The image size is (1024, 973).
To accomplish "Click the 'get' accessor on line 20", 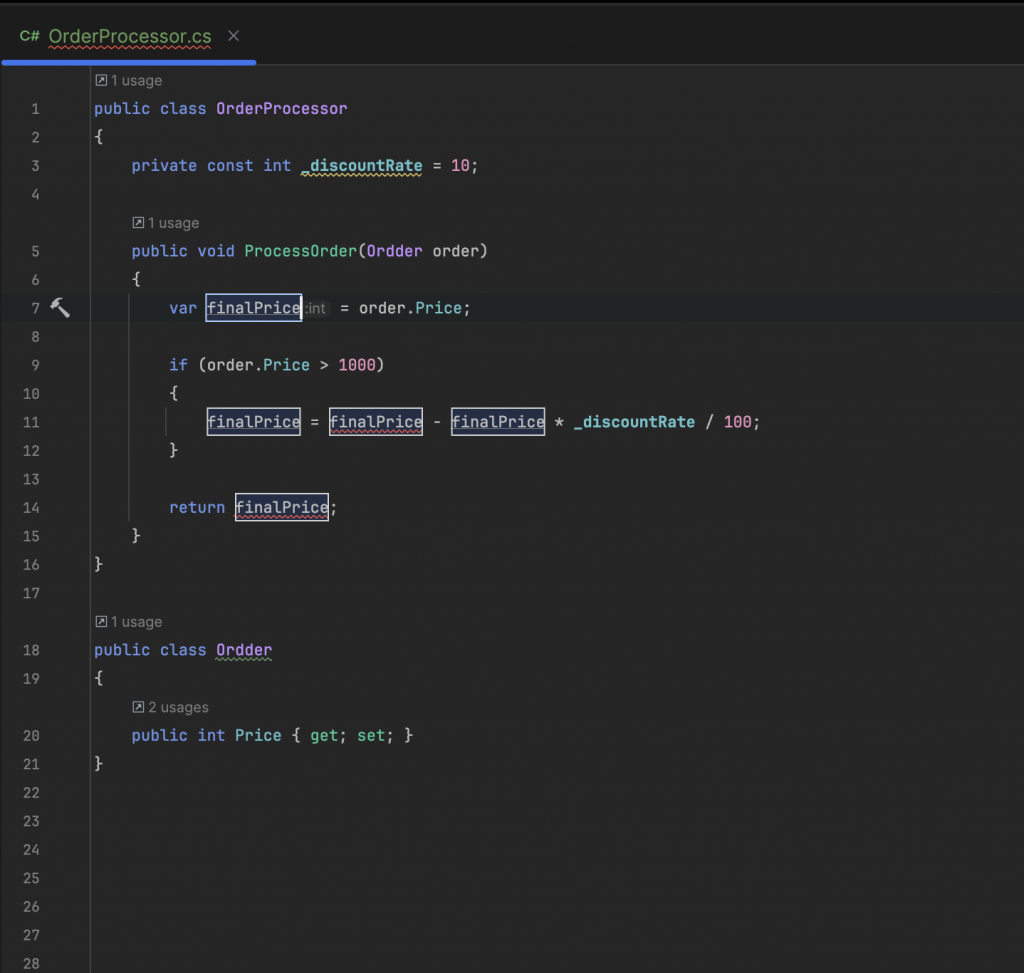I will (324, 736).
